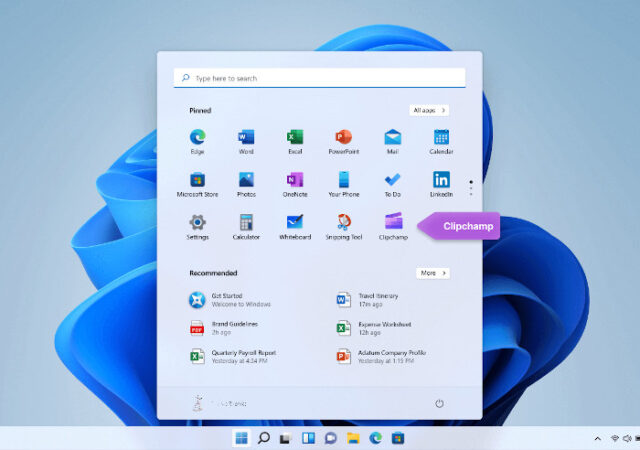Start the Your Phone app
640x450 pixels.
click(344, 180)
